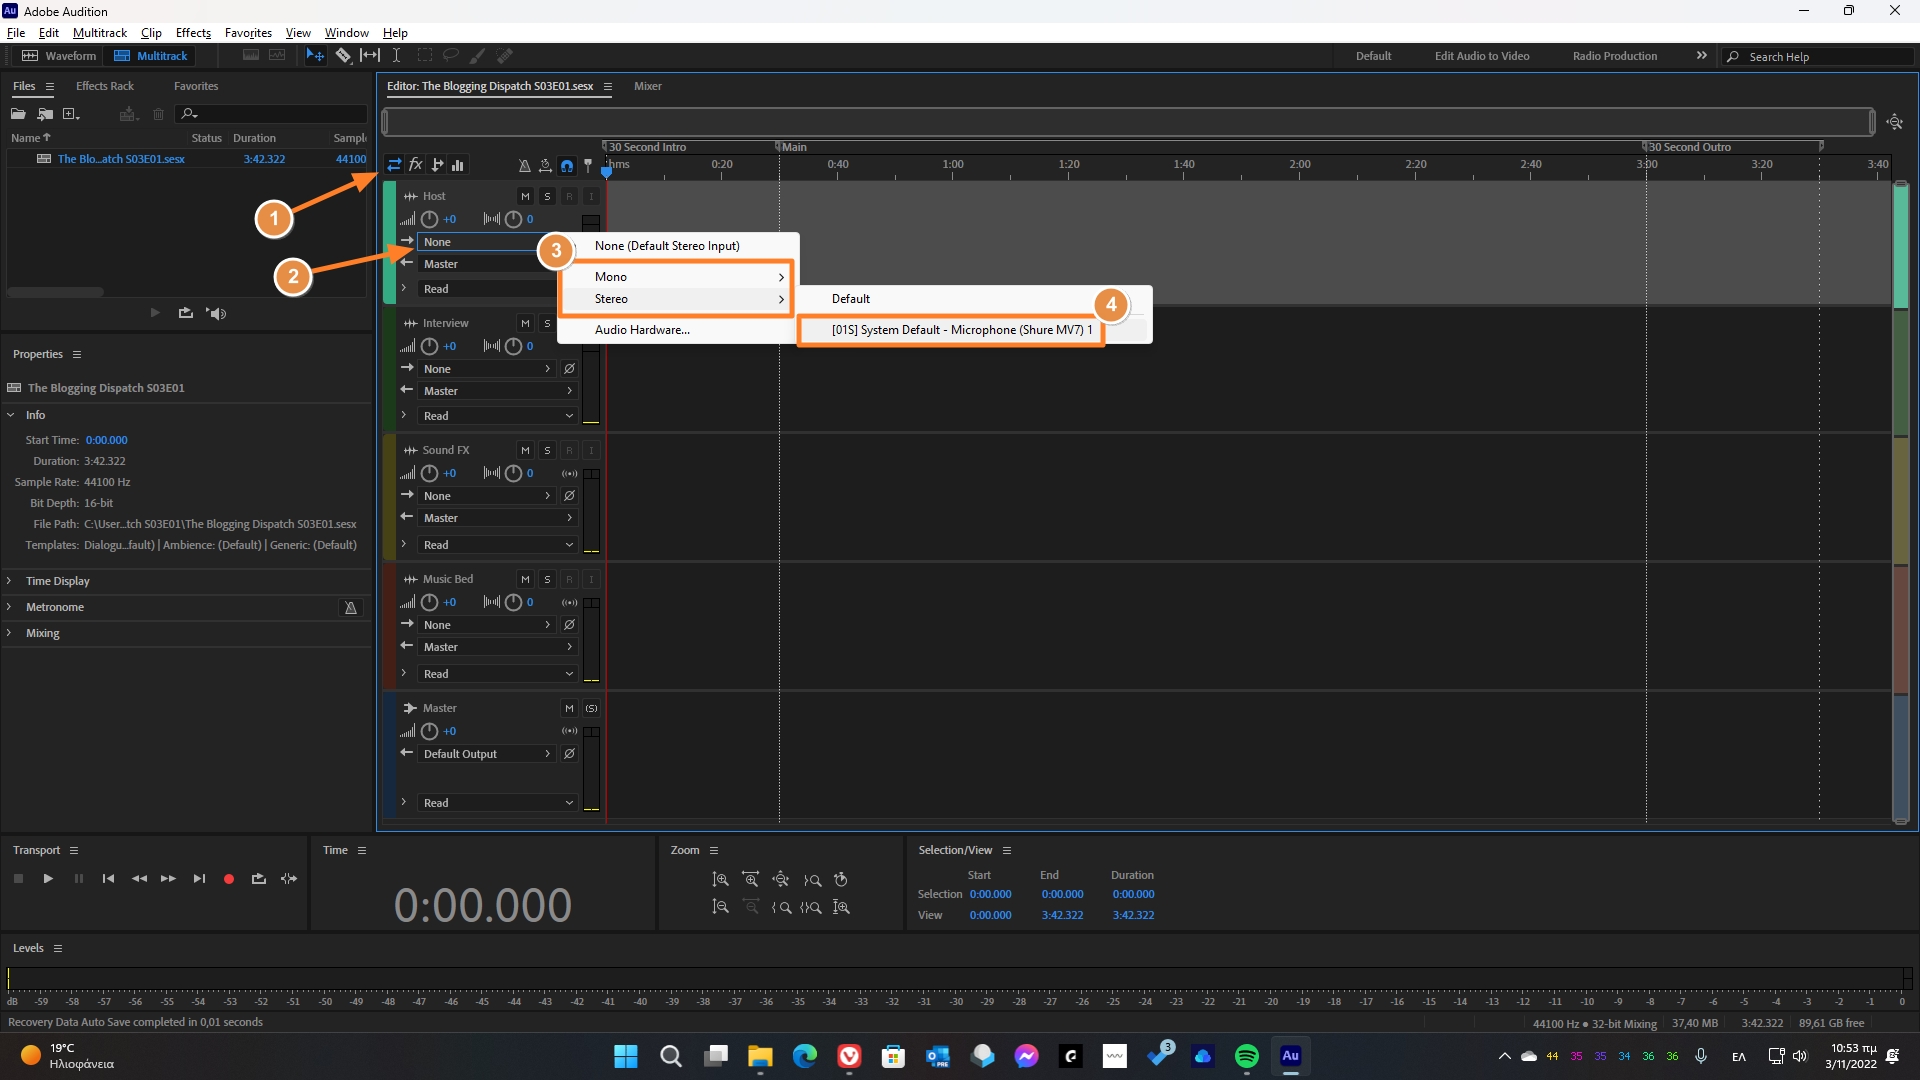Choose Mono from the input menu

coord(676,277)
